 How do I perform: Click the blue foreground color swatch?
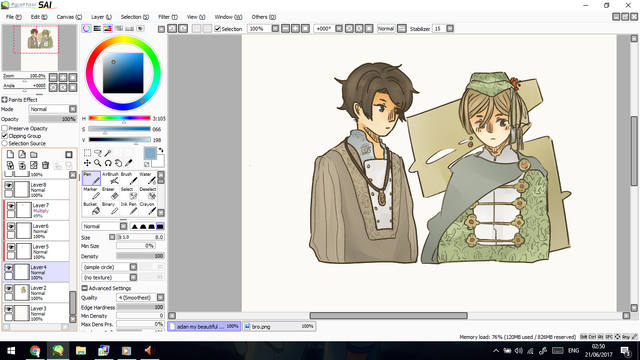[x=150, y=153]
